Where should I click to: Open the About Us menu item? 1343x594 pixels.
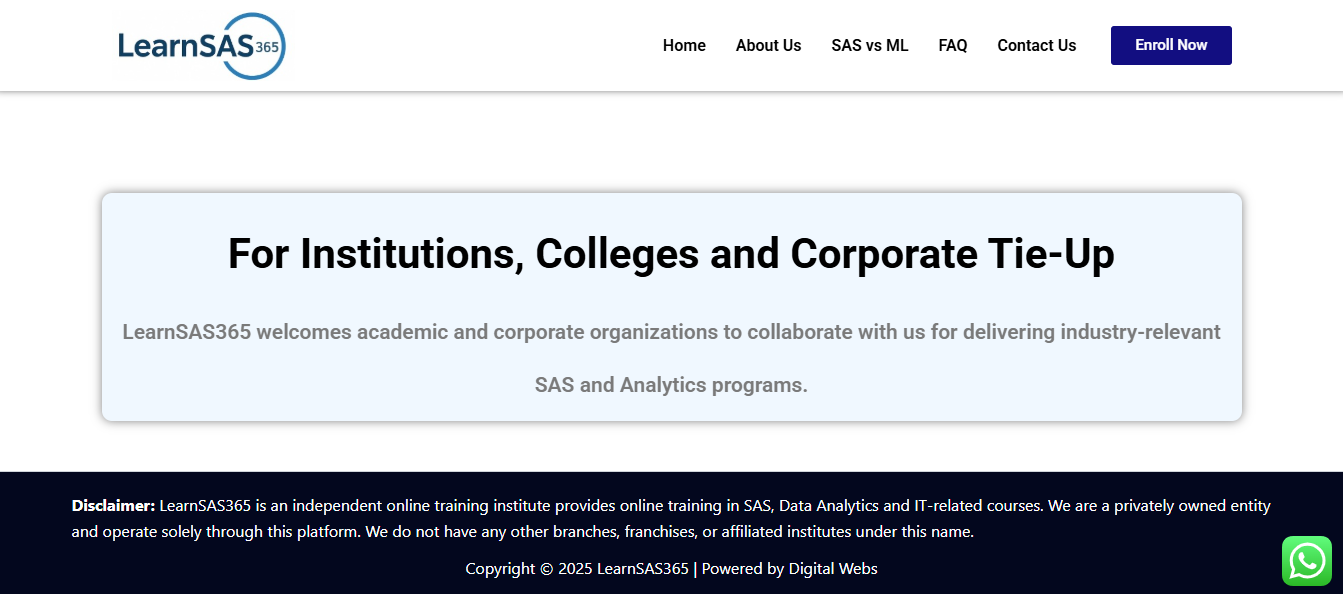(768, 46)
